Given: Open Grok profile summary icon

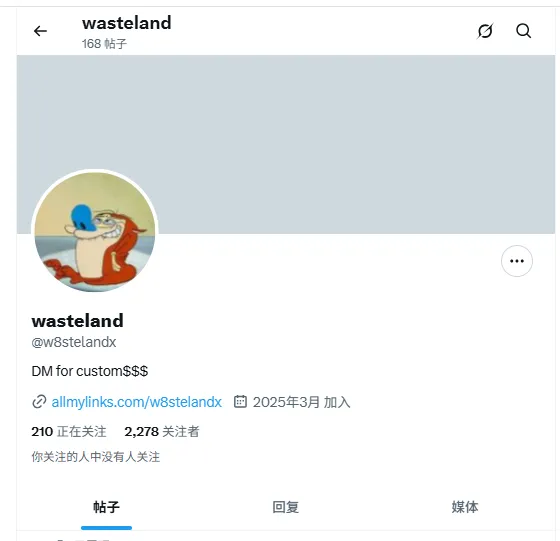Looking at the screenshot, I should click(x=485, y=31).
